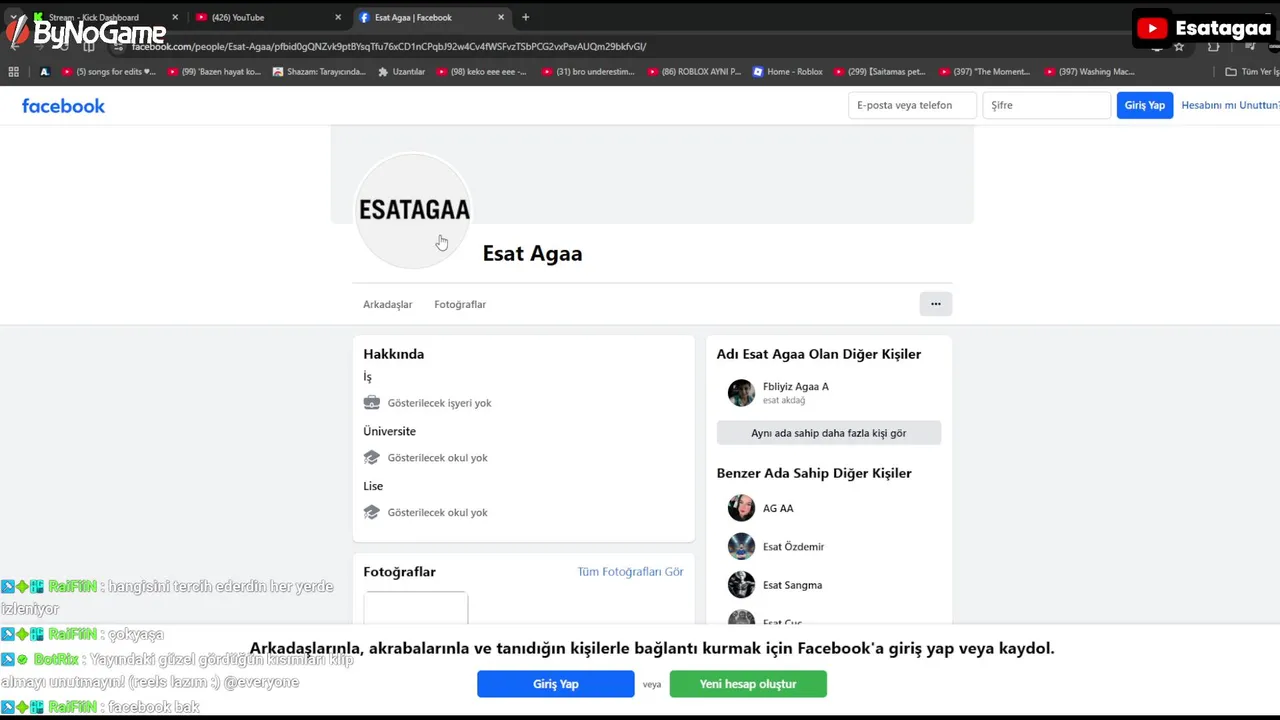Open the bro underestim... bookmark
This screenshot has width=1280, height=720.
click(588, 72)
